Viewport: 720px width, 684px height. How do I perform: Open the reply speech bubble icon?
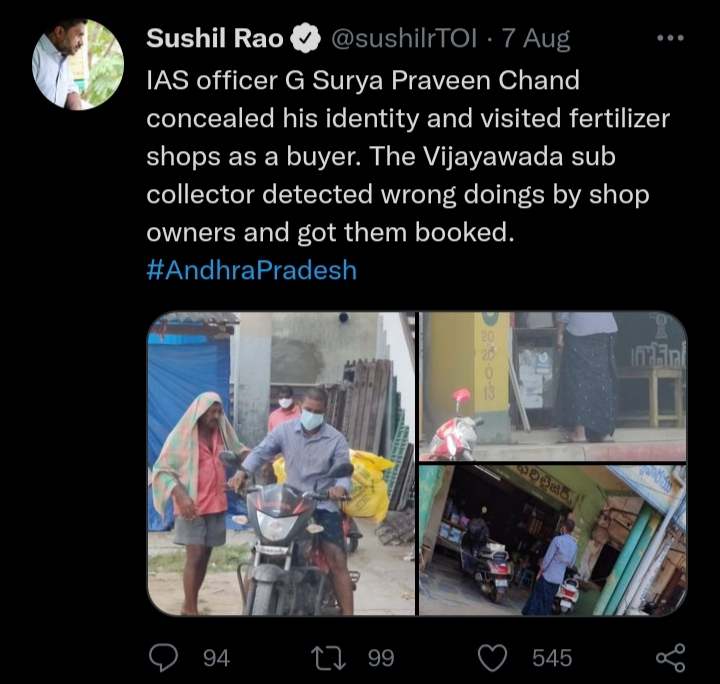(x=163, y=657)
